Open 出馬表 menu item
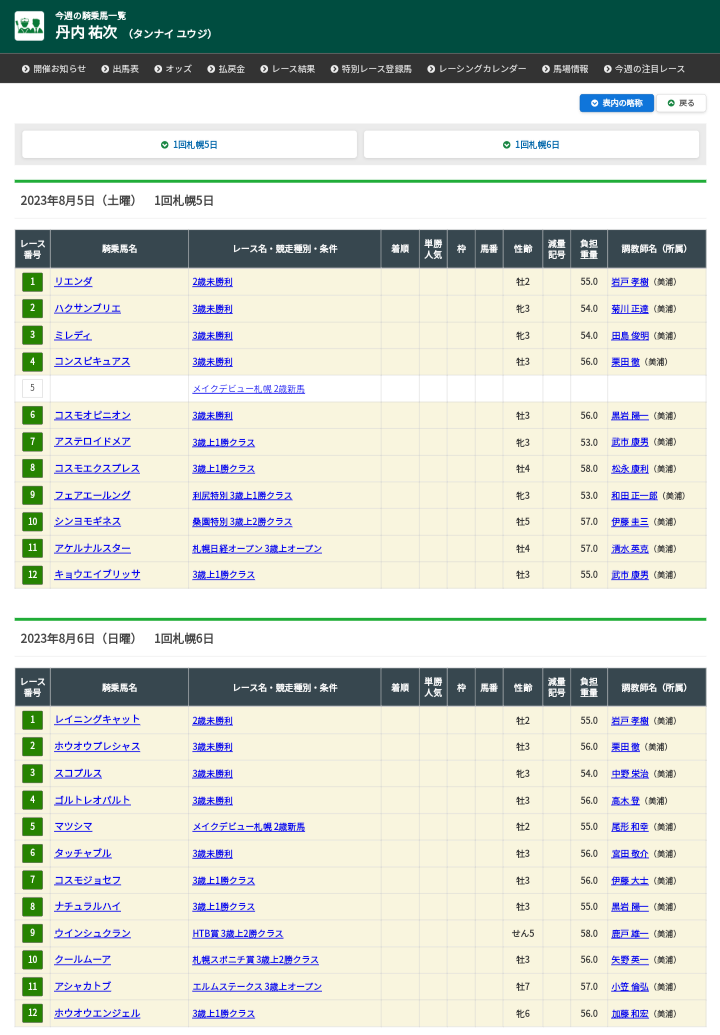The image size is (720, 1035). [x=120, y=69]
